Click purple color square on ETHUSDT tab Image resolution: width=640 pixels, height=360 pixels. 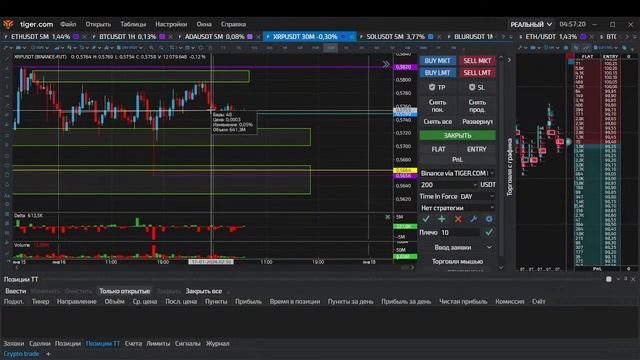pyautogui.click(x=76, y=37)
